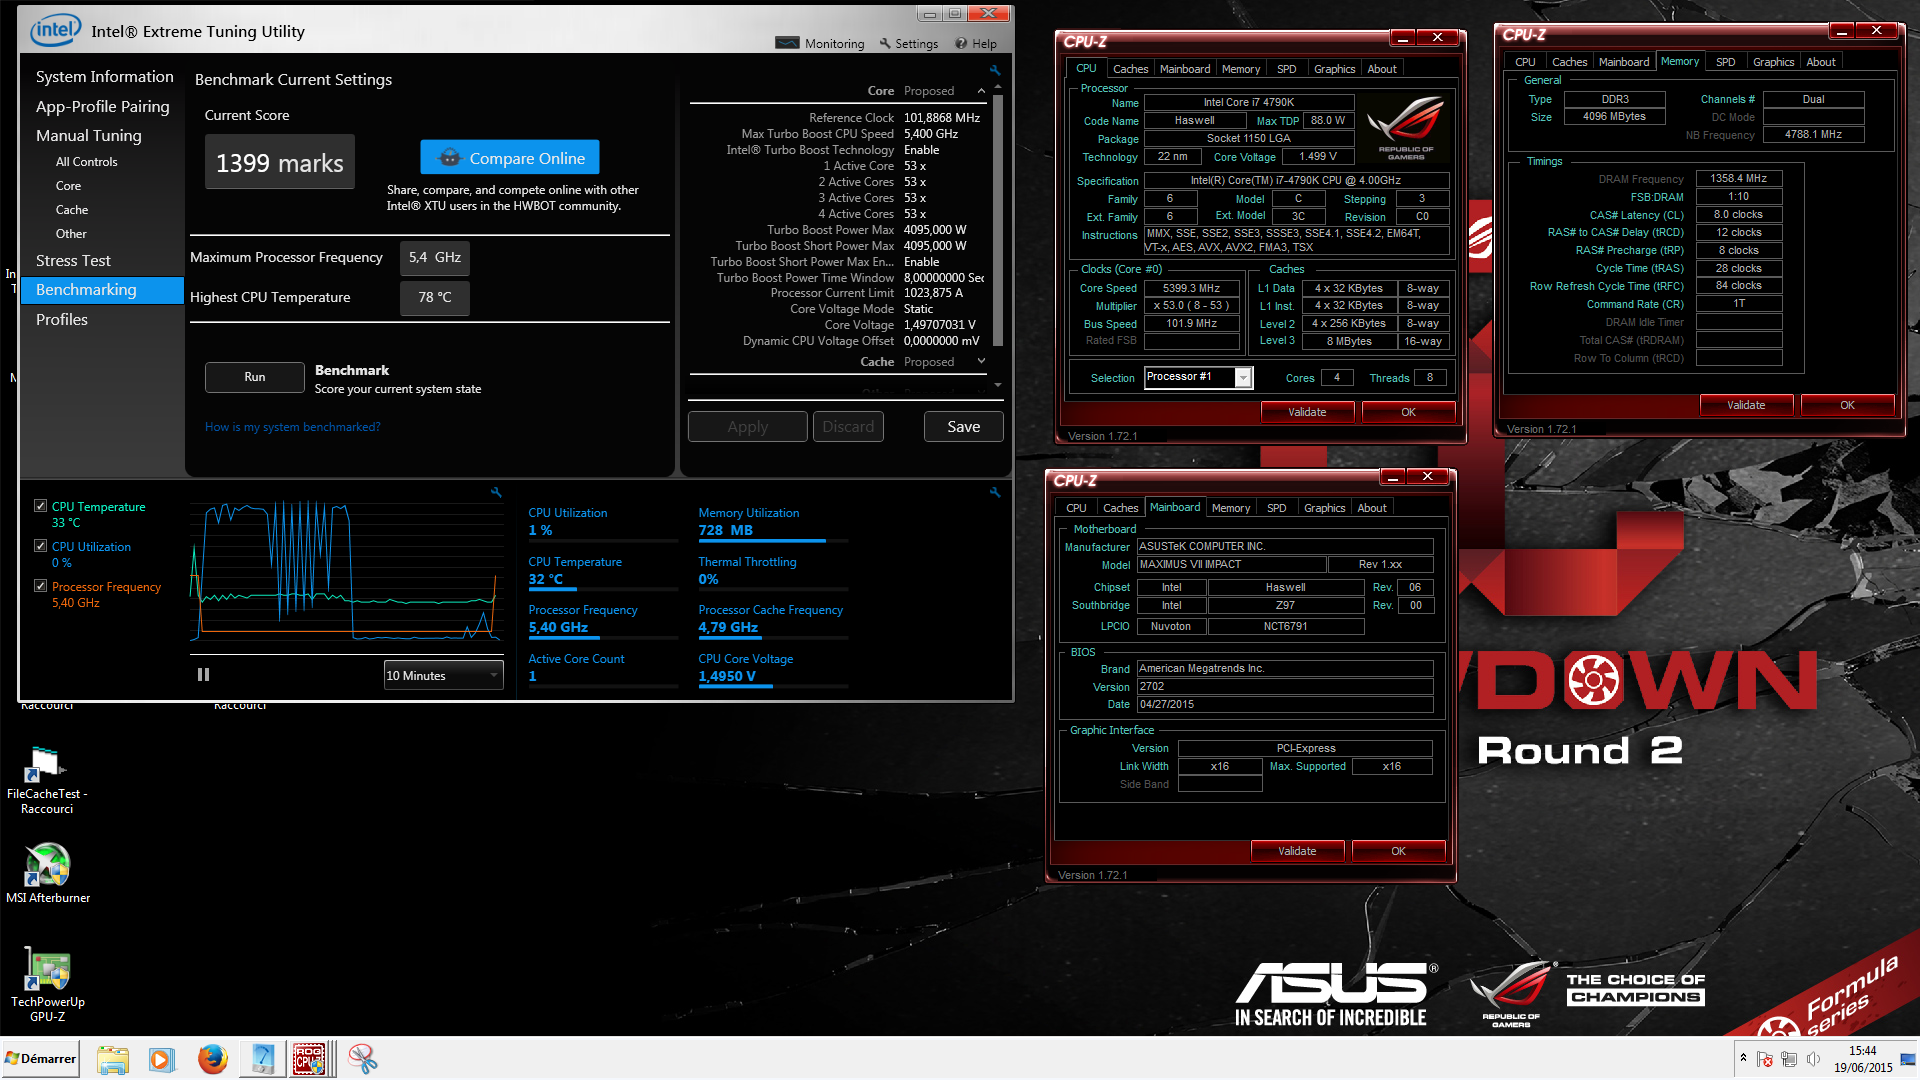The height and width of the screenshot is (1080, 1920).
Task: Click Validate in CPU-Z CPU window
Action: coord(1307,412)
